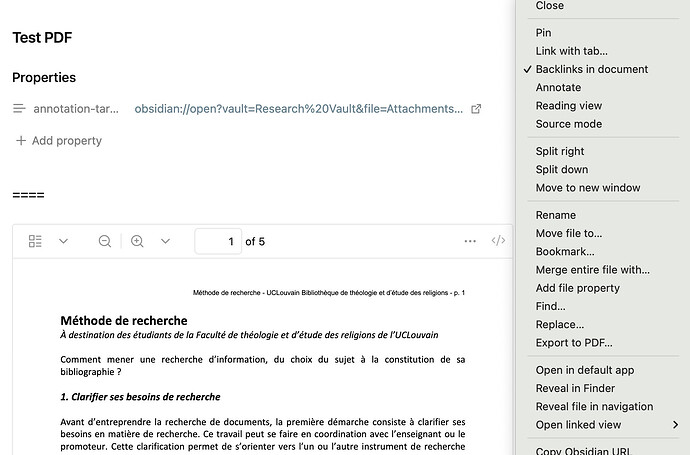The height and width of the screenshot is (455, 690).
Task: Open the PDF sidebar thumbnails icon
Action: [35, 241]
